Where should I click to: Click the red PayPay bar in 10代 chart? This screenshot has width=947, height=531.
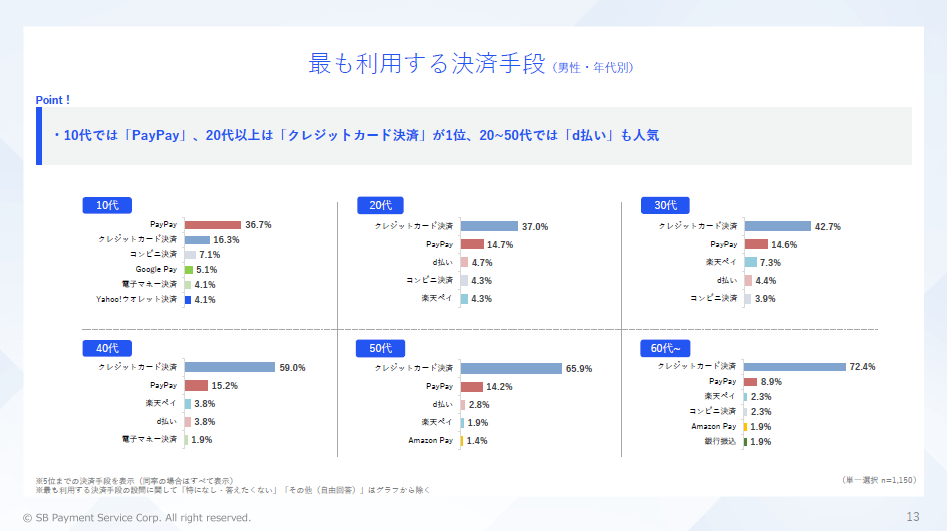click(x=212, y=225)
